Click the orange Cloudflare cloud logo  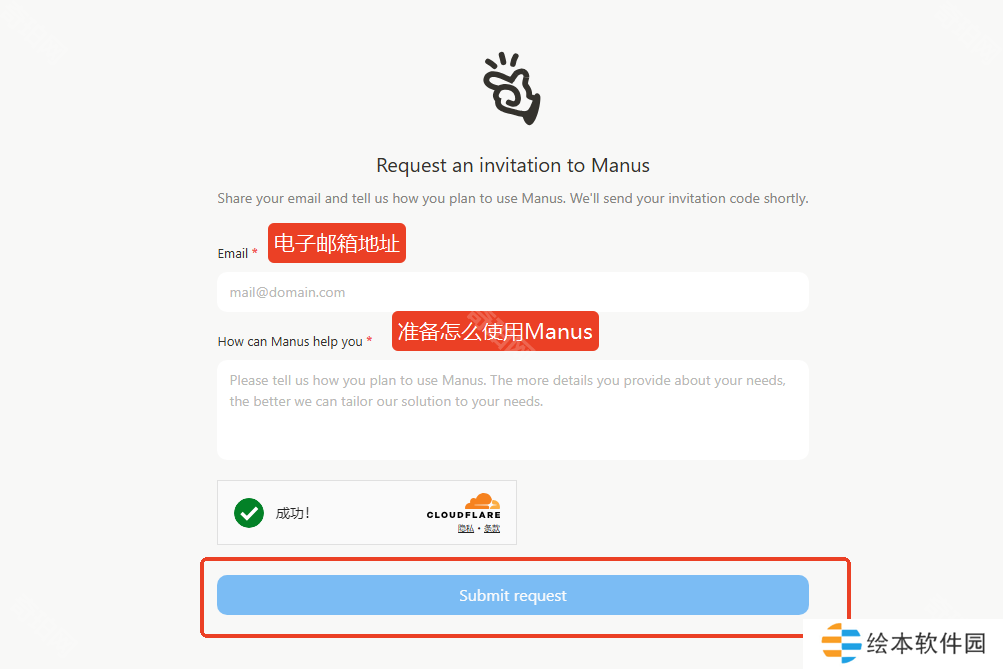click(482, 501)
